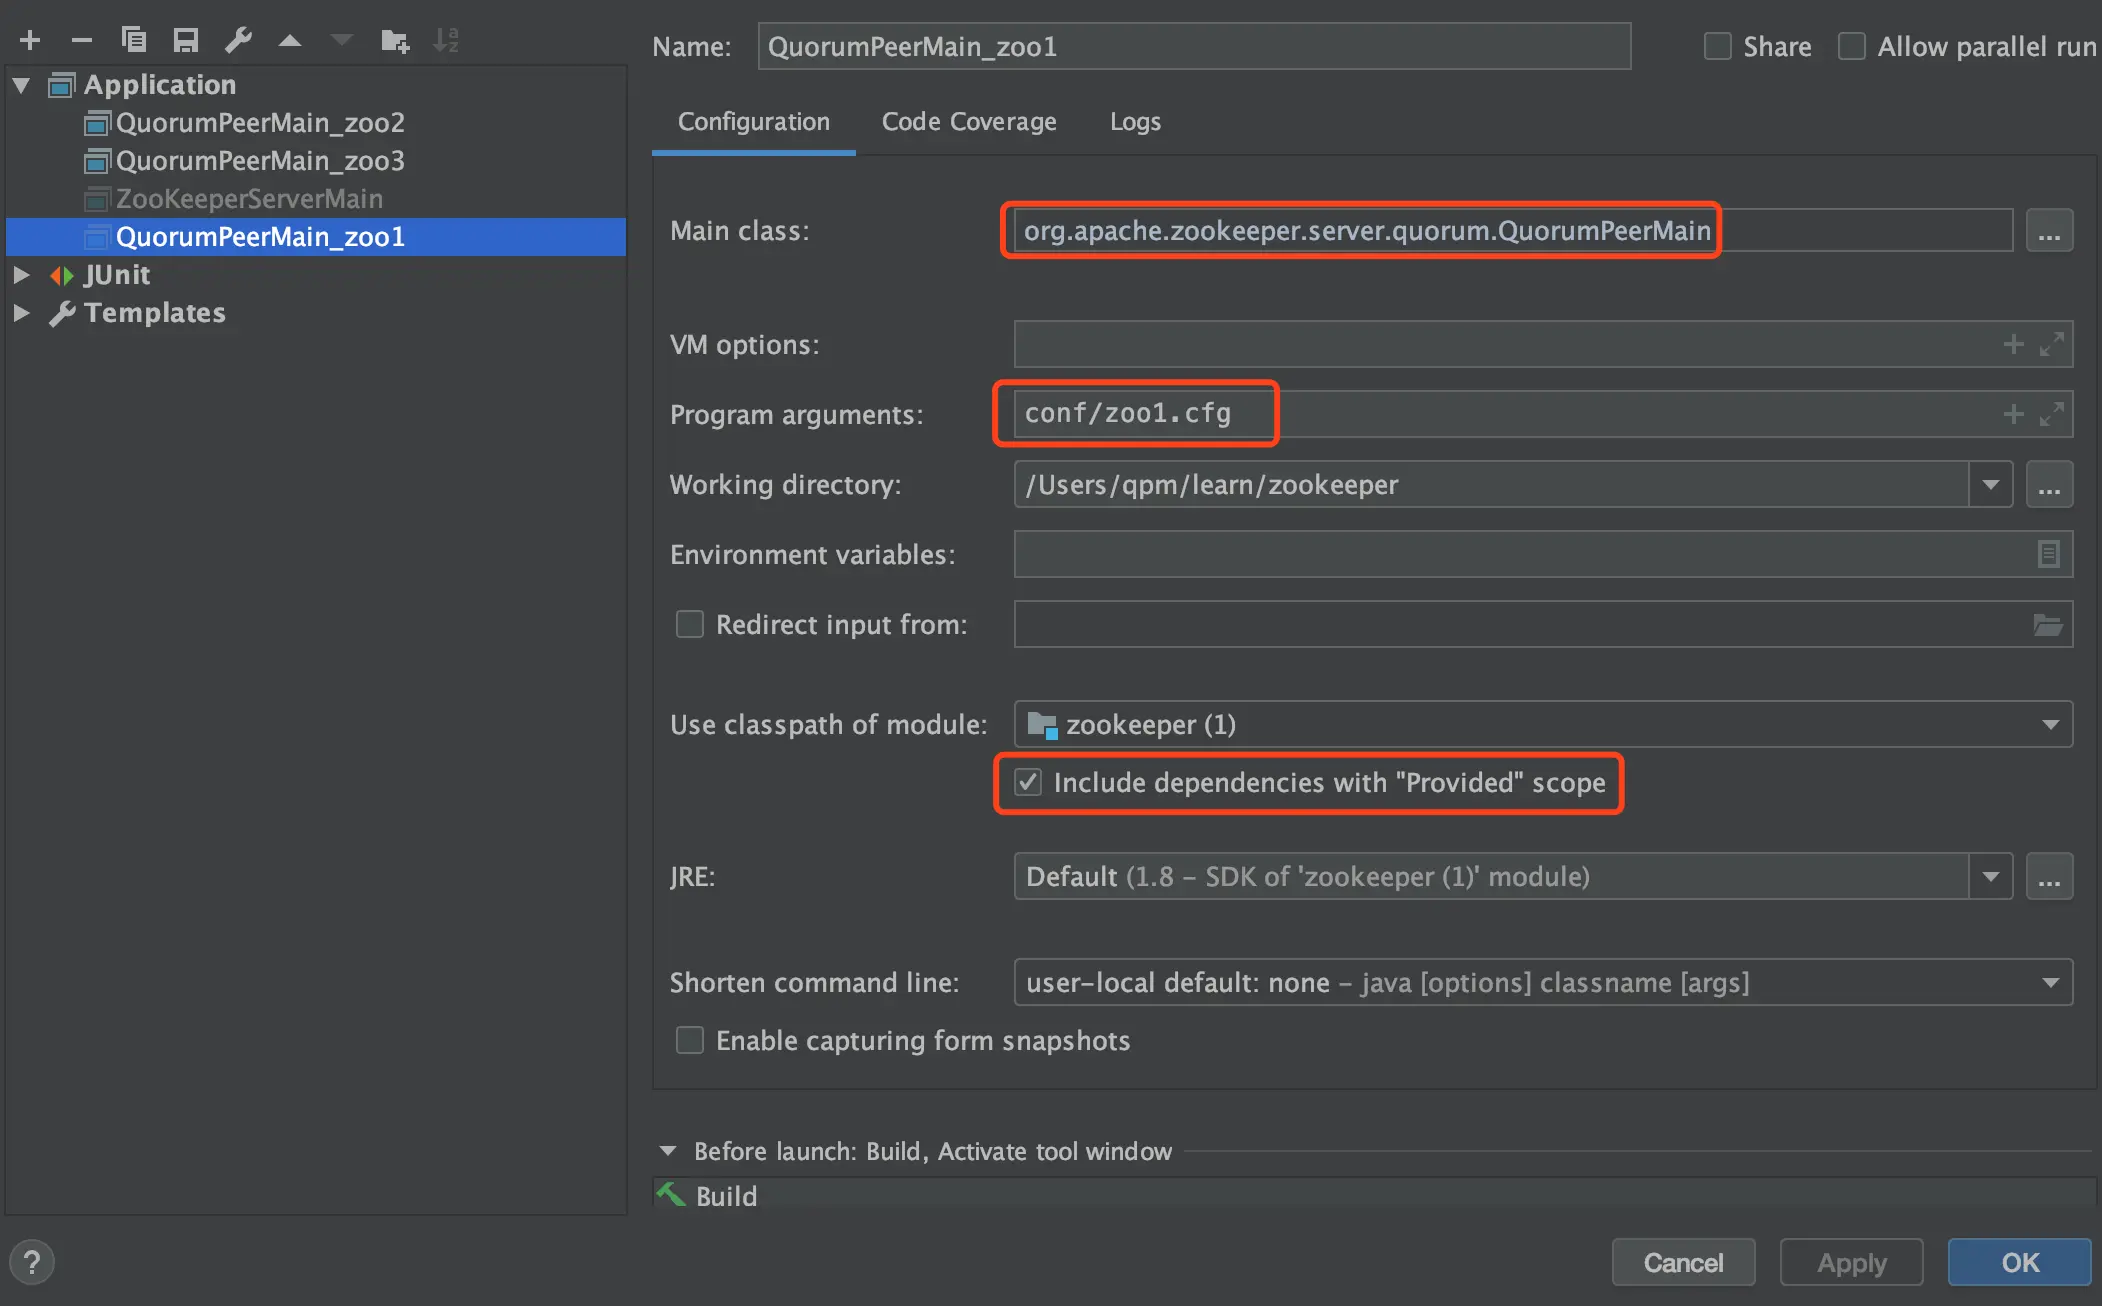Click the Create New Folder icon
This screenshot has width=2102, height=1306.
coord(395,40)
